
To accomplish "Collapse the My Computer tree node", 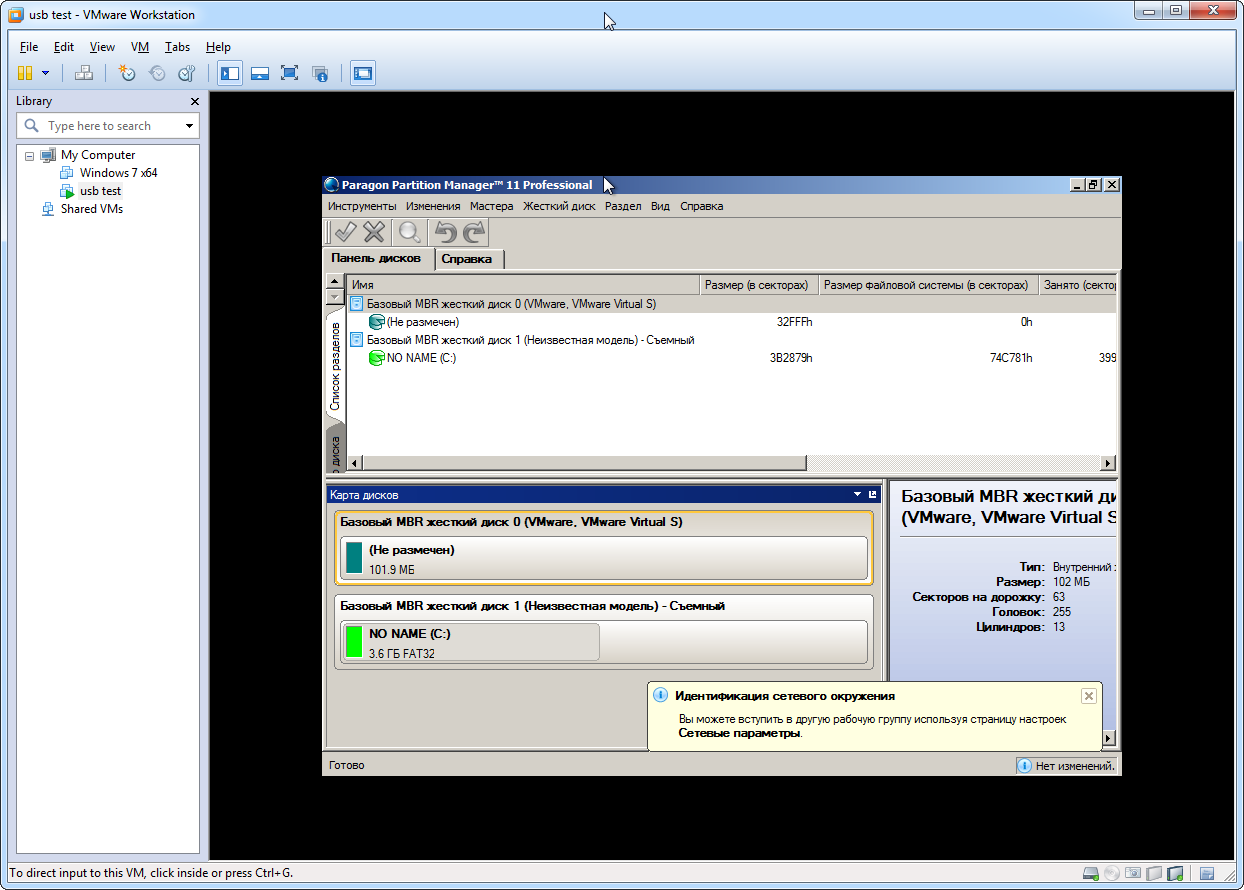I will click(x=30, y=156).
